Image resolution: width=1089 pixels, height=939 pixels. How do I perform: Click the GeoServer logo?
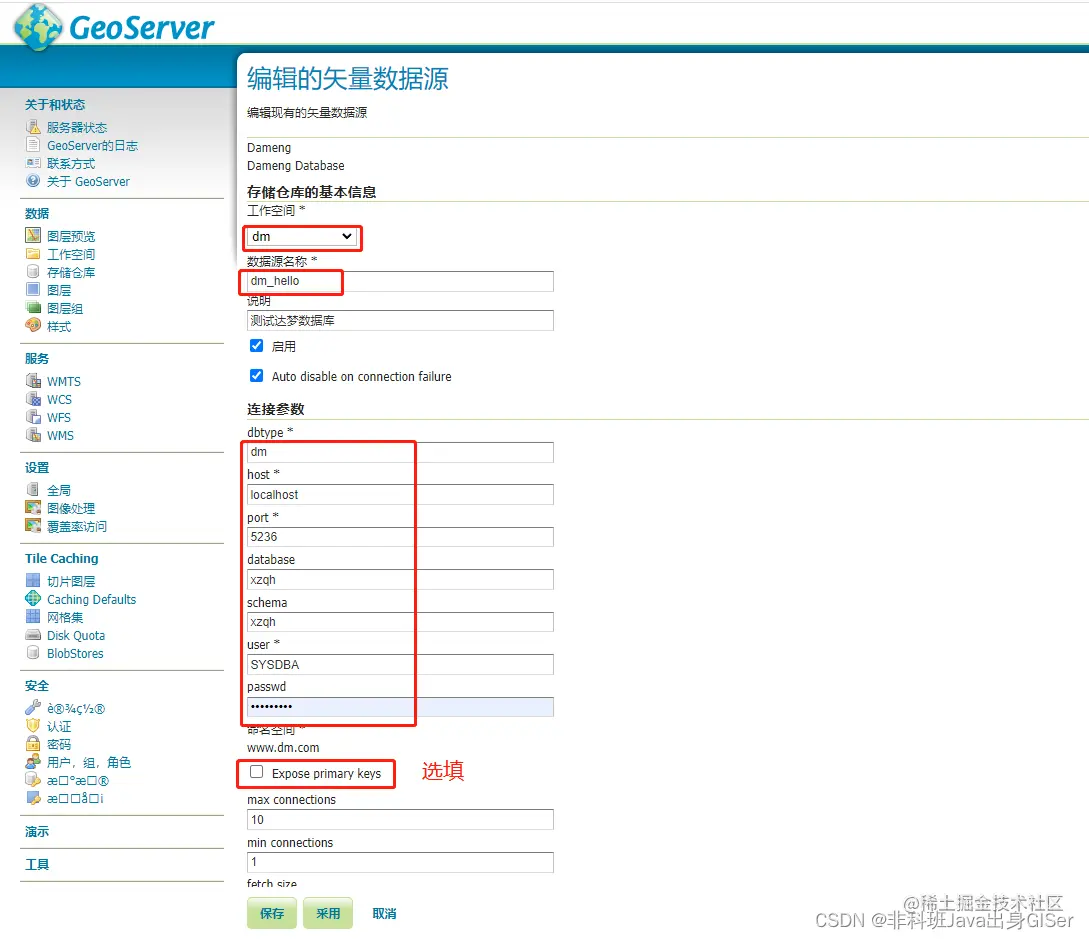point(115,27)
